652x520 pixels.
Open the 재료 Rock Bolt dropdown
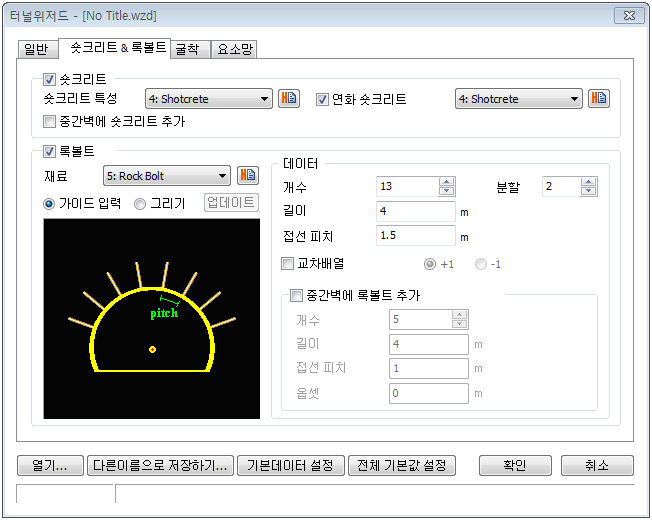[x=167, y=176]
